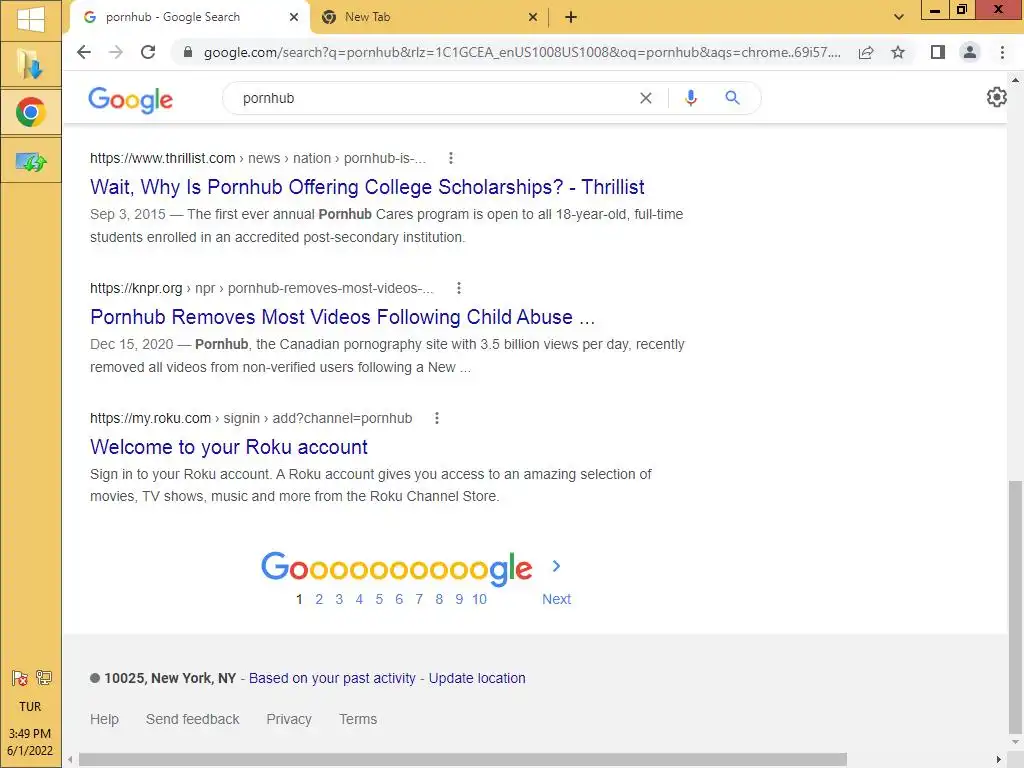Open the tab search dropdown arrow

tap(899, 17)
